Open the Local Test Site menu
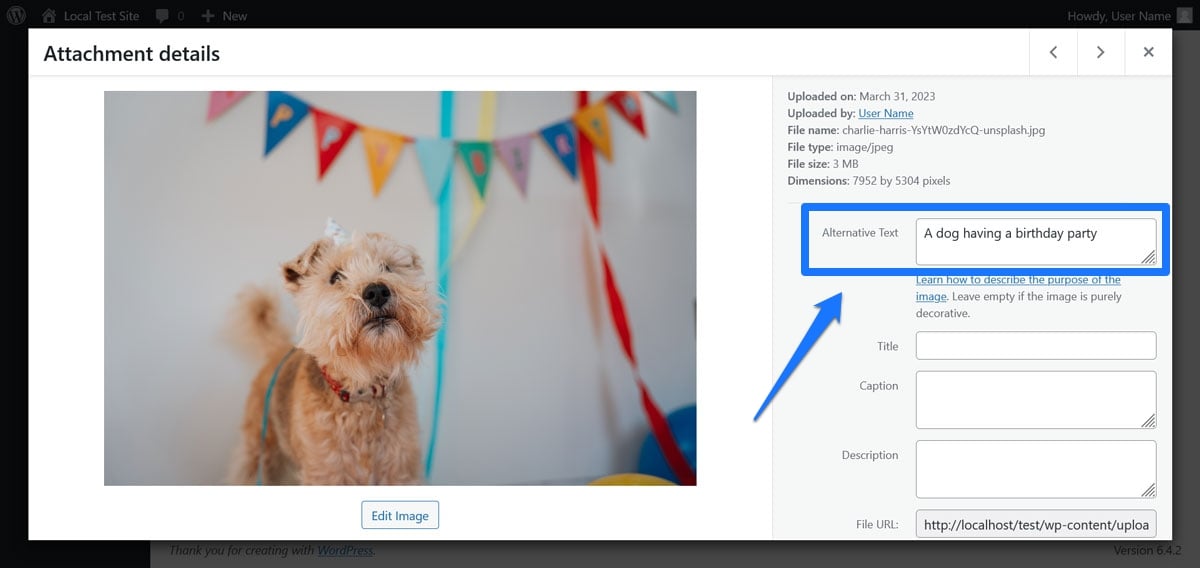 [102, 16]
